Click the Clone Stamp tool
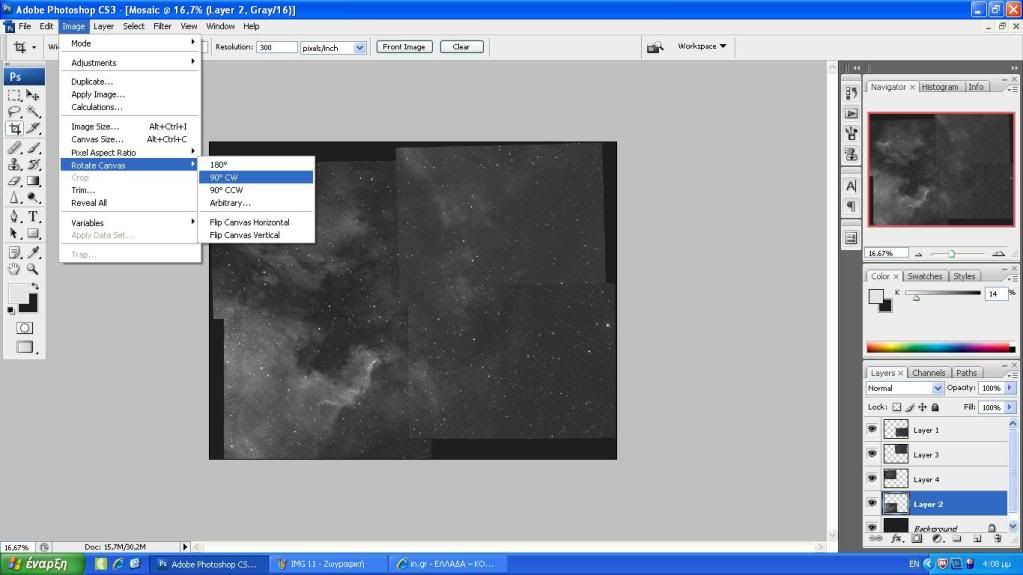This screenshot has width=1023, height=575. click(x=15, y=164)
